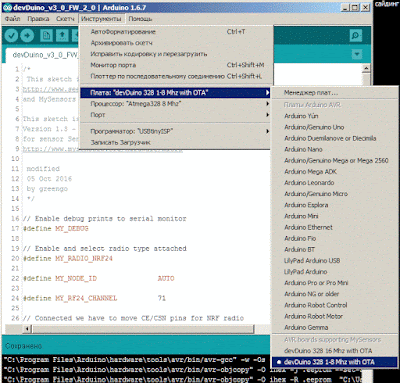
Task: Click comment 'Enable debug prints to serial monitor'
Action: [x=104, y=219]
